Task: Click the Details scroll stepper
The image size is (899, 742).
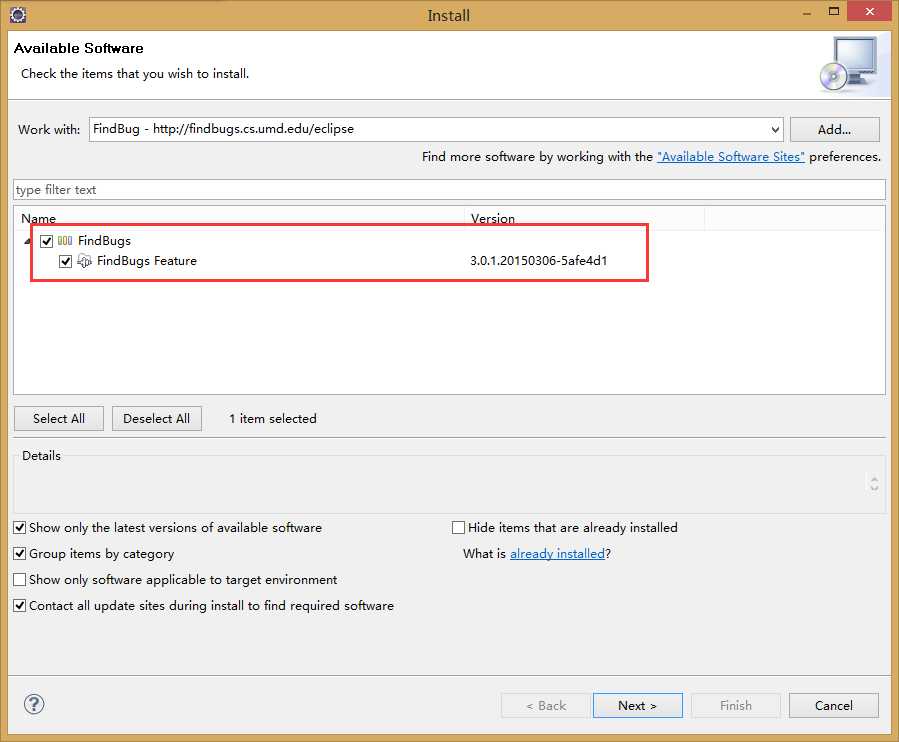Action: 874,484
